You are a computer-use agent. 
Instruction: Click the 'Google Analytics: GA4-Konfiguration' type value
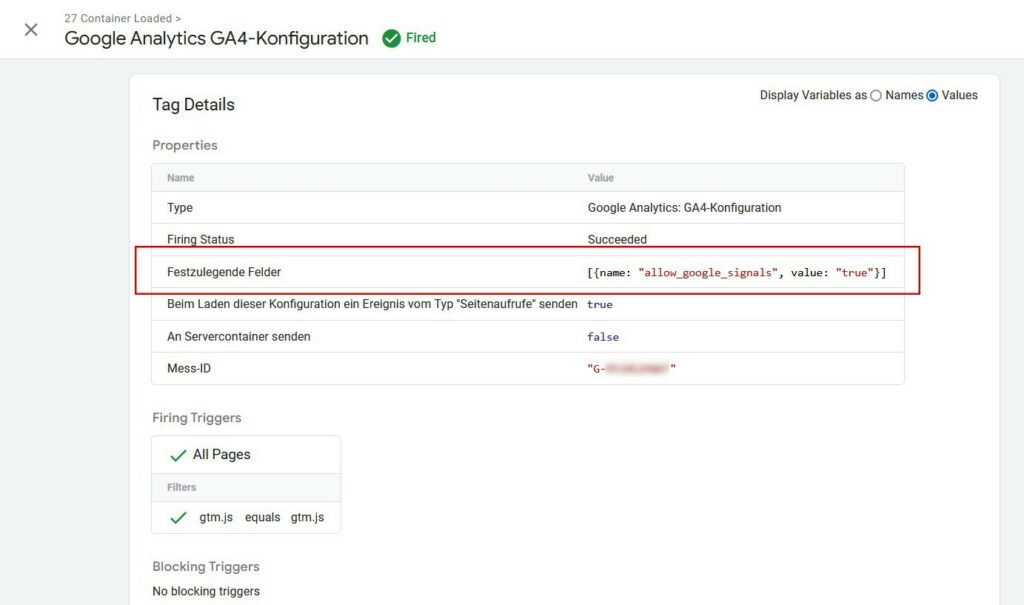[x=684, y=208]
